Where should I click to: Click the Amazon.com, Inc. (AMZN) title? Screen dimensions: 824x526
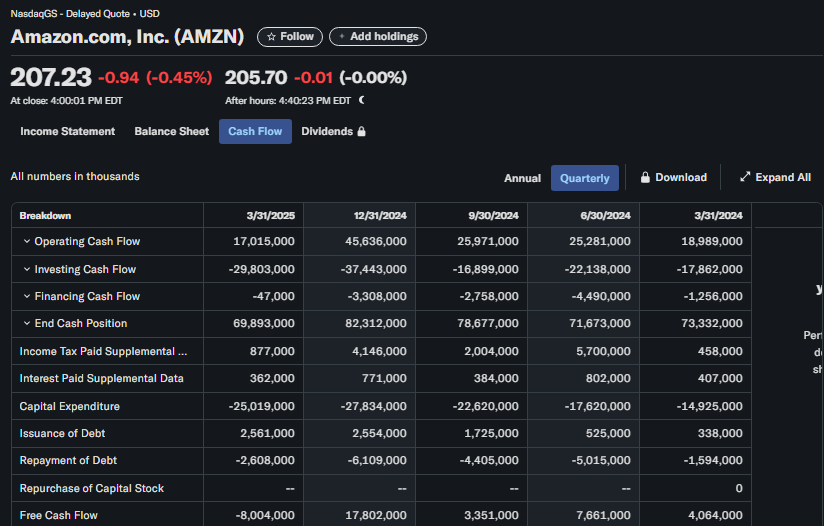tap(127, 37)
